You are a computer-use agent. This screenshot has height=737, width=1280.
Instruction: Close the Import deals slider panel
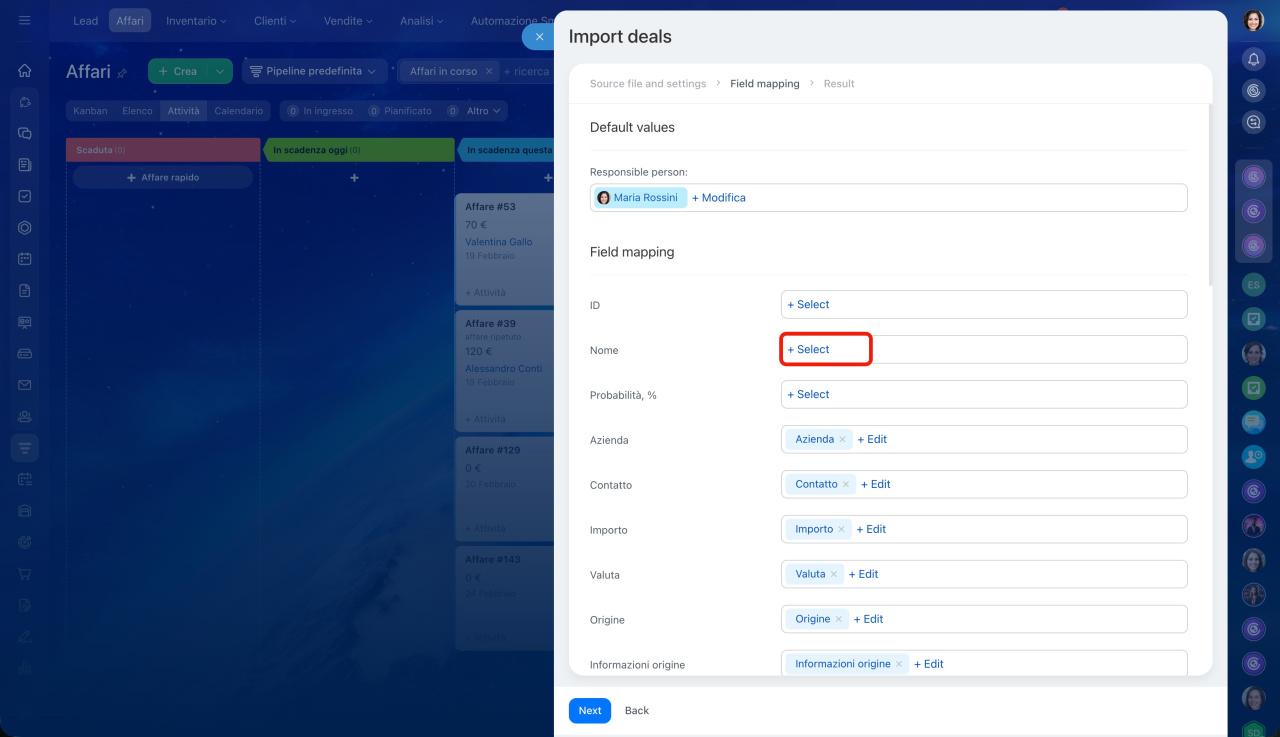click(x=539, y=37)
